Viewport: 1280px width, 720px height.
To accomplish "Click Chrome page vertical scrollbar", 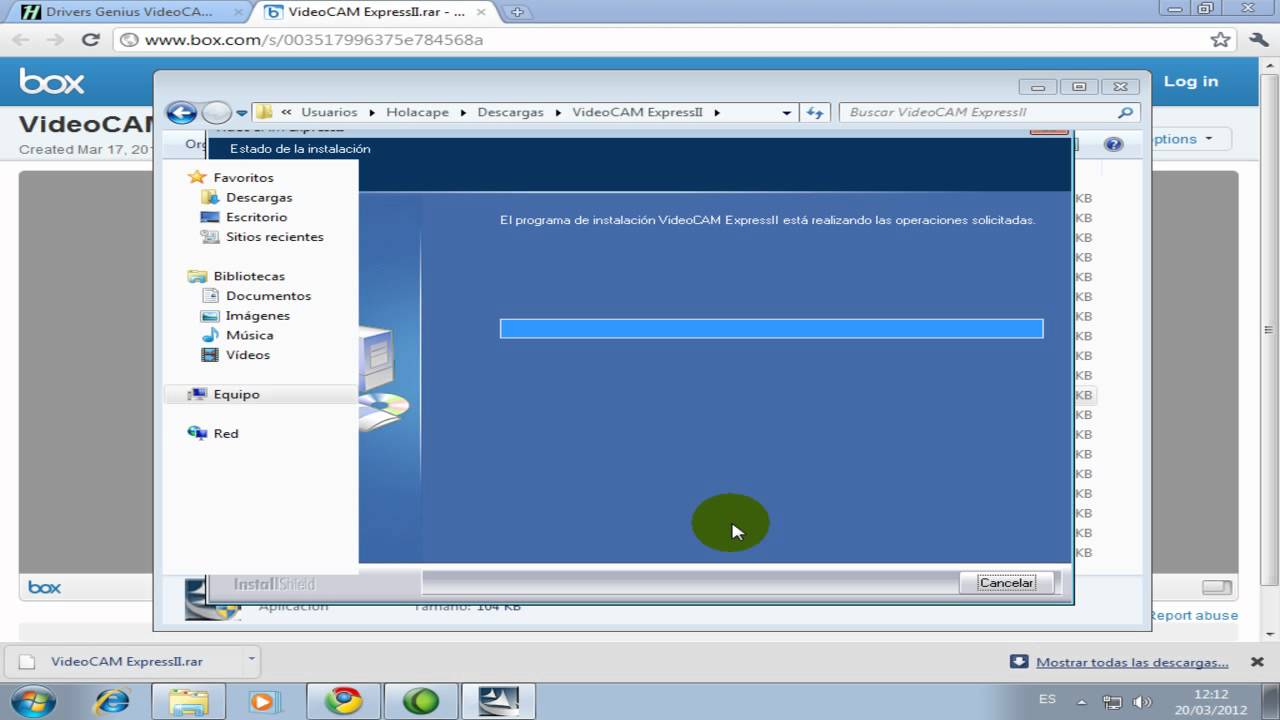I will 1271,330.
